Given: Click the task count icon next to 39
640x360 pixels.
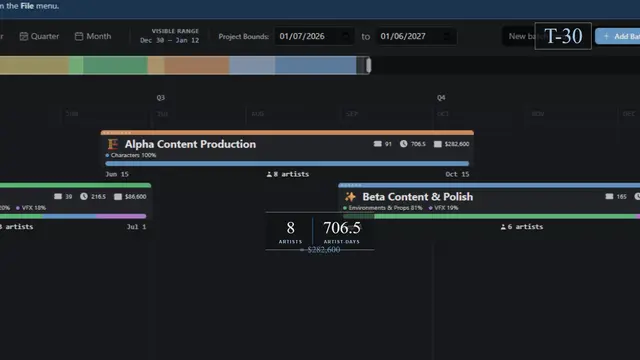Looking at the screenshot, I should click(x=58, y=196).
